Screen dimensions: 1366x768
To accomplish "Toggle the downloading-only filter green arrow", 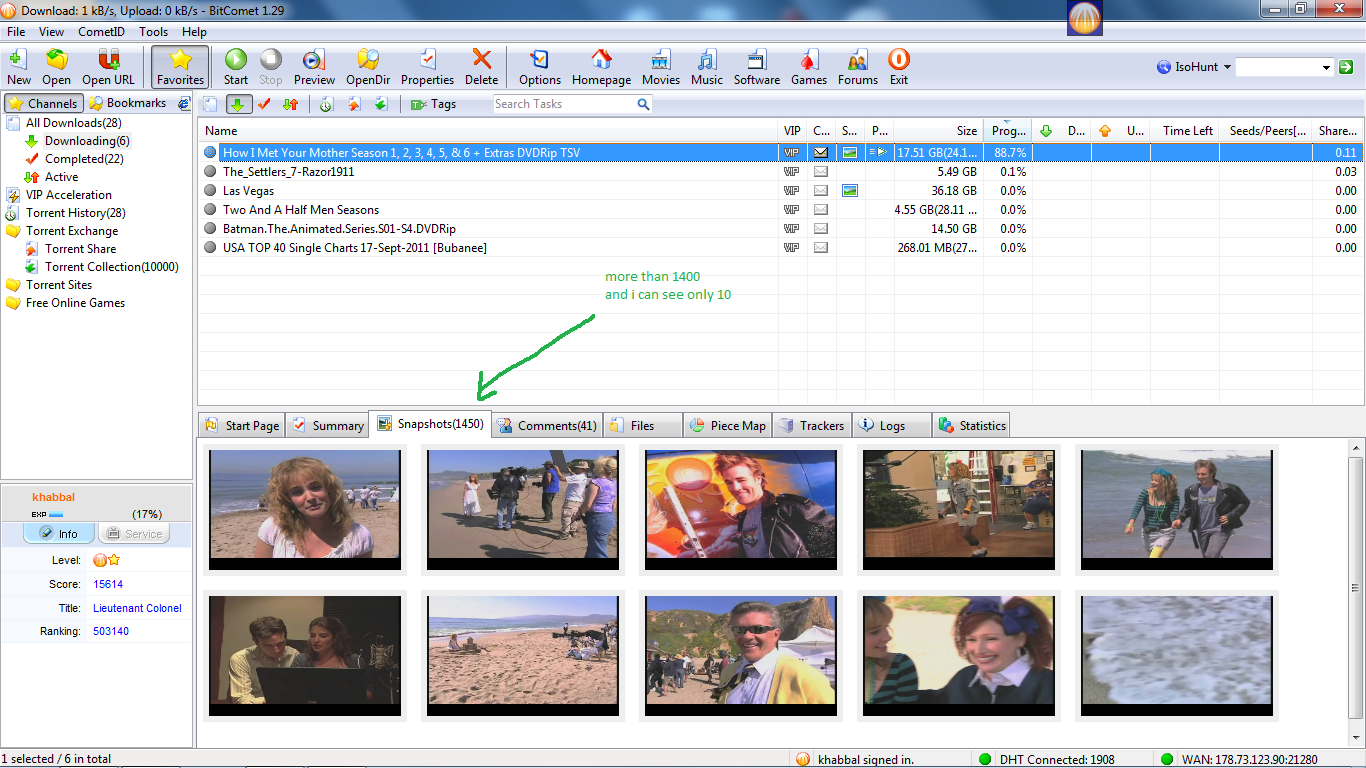I will coord(238,104).
